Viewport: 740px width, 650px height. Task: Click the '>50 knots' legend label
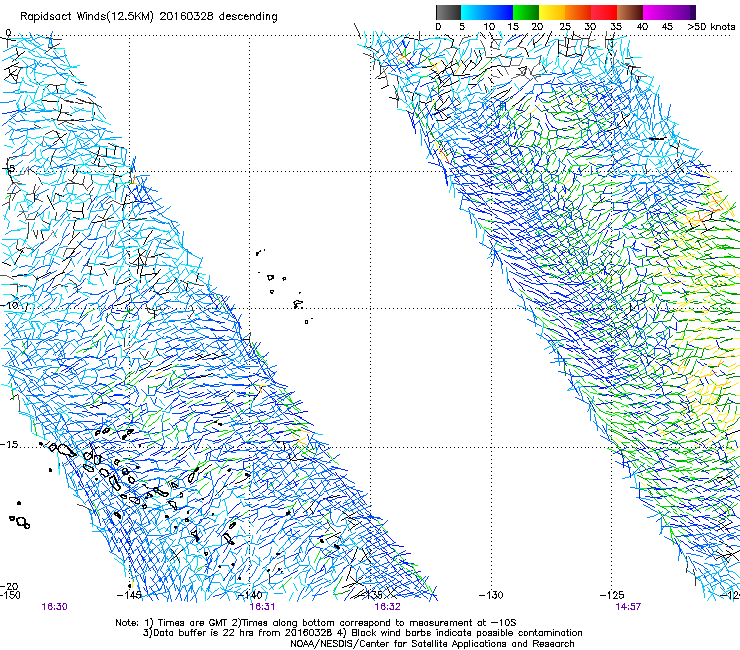coord(711,27)
